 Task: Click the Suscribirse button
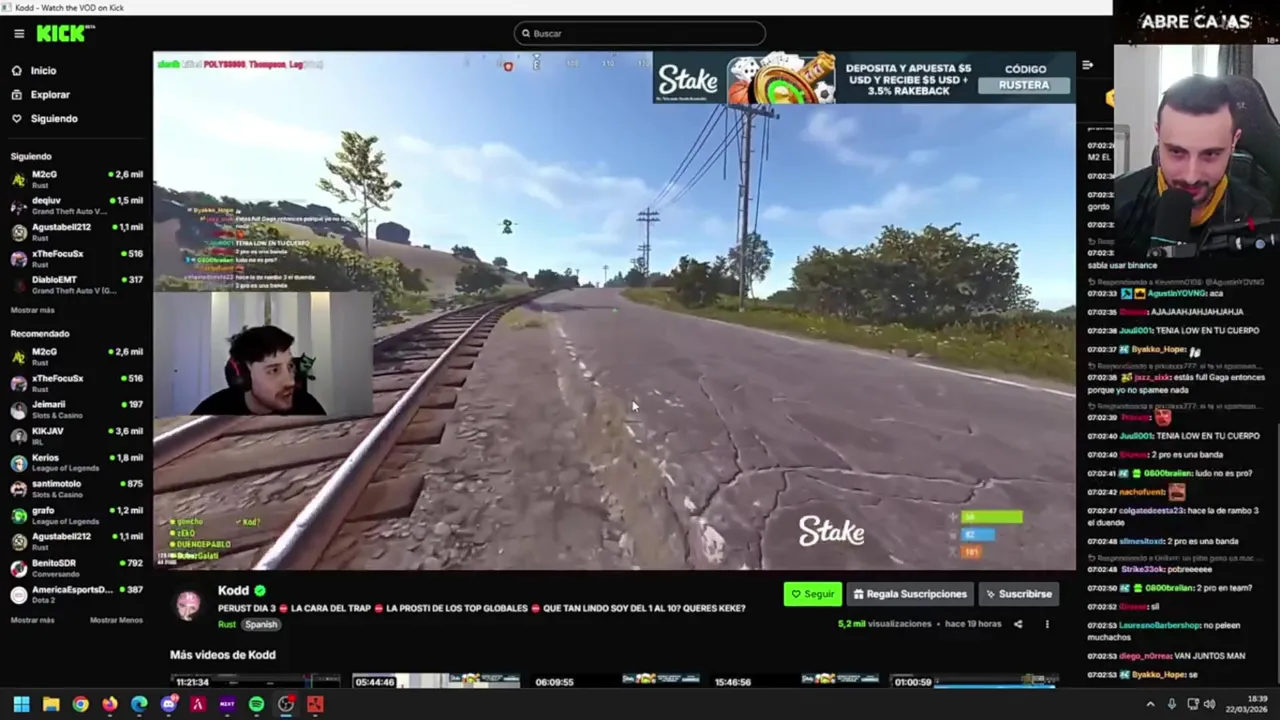(x=1018, y=594)
